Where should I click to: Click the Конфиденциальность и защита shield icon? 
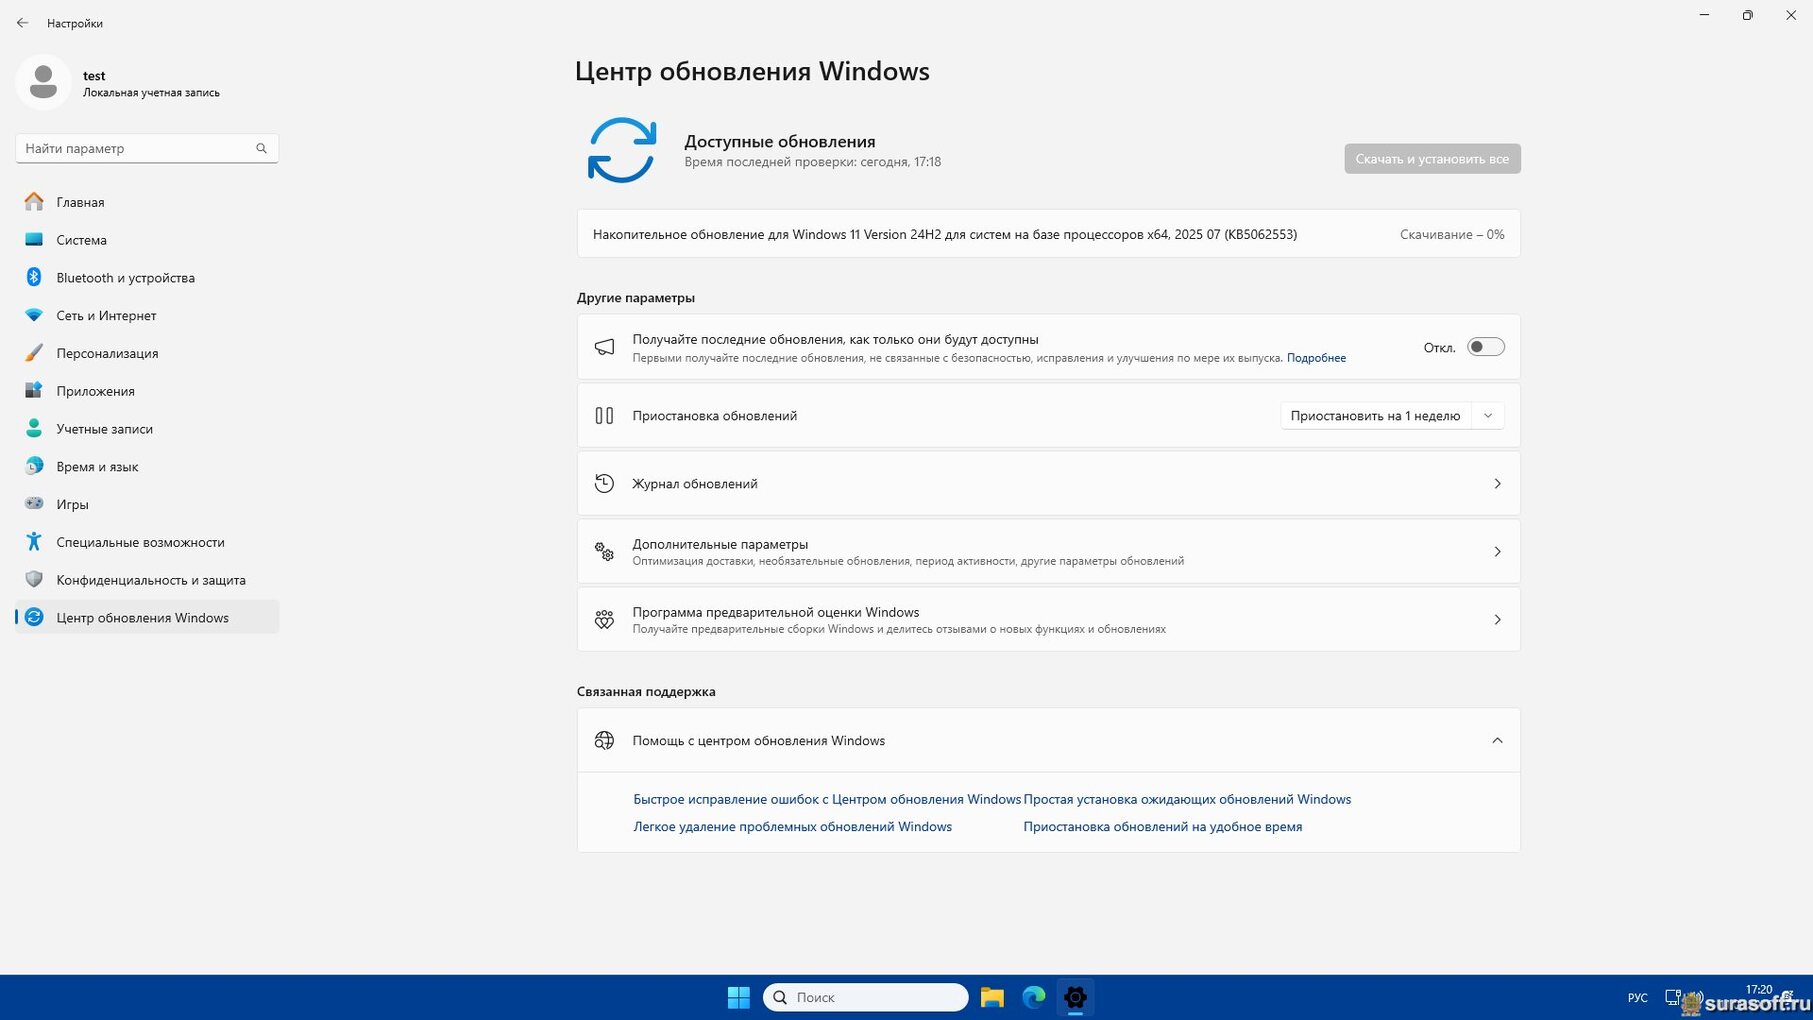pyautogui.click(x=34, y=580)
